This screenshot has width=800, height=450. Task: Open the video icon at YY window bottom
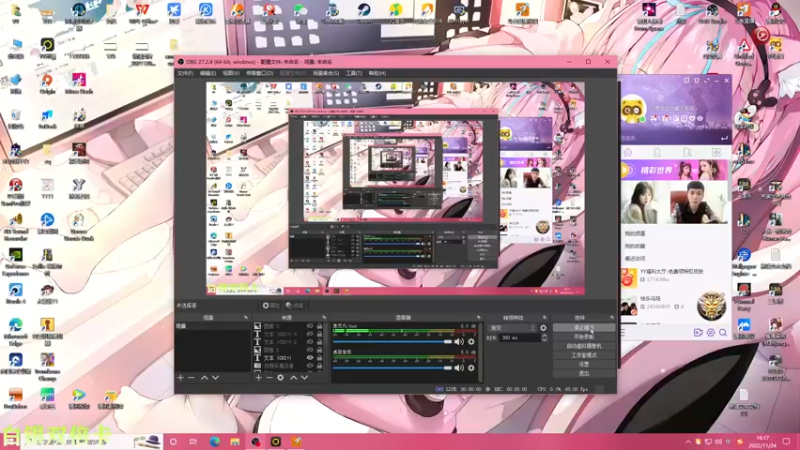pyautogui.click(x=698, y=333)
